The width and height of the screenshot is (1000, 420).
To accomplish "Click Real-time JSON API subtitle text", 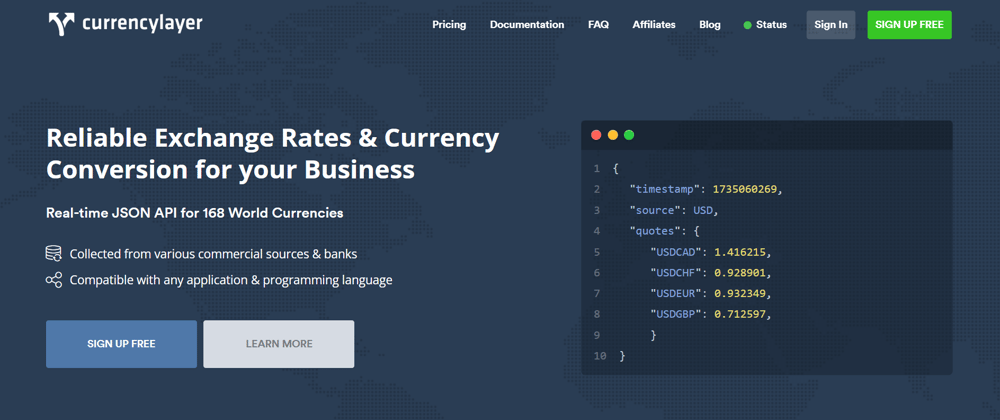I will 195,213.
